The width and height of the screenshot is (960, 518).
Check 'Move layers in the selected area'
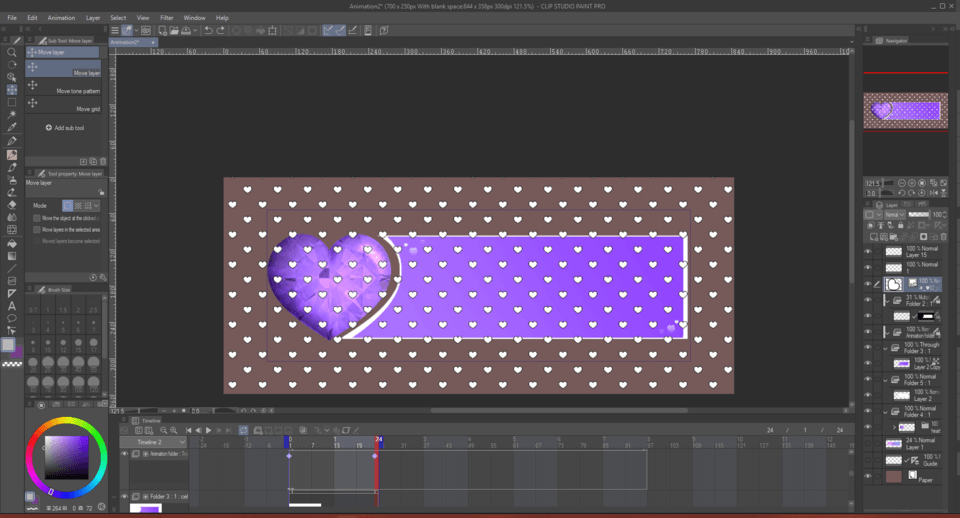click(x=36, y=229)
